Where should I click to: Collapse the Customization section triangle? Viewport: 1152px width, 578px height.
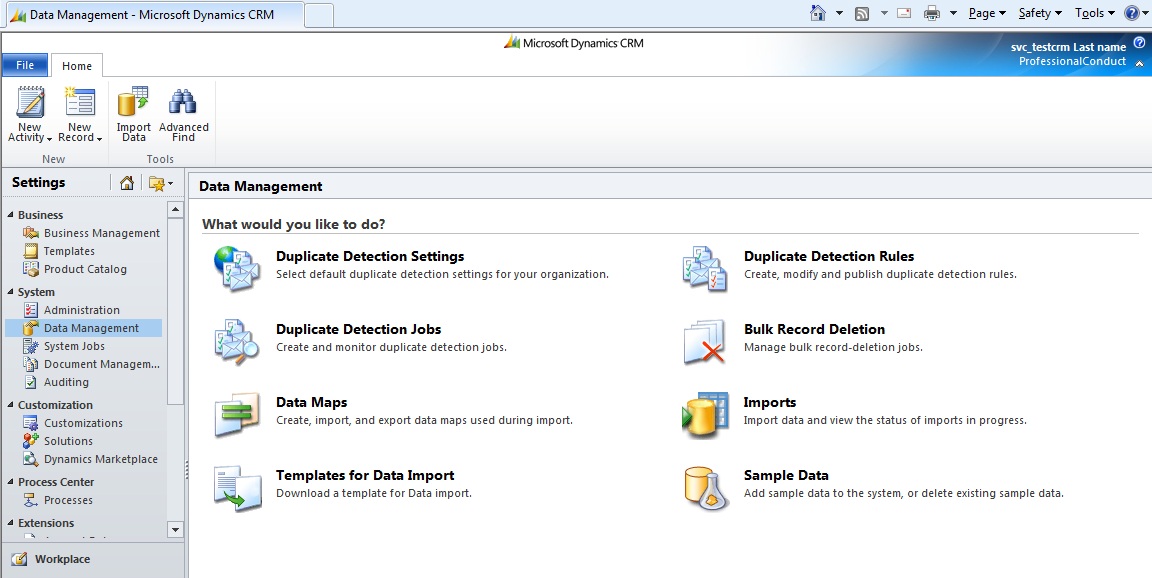pos(10,405)
